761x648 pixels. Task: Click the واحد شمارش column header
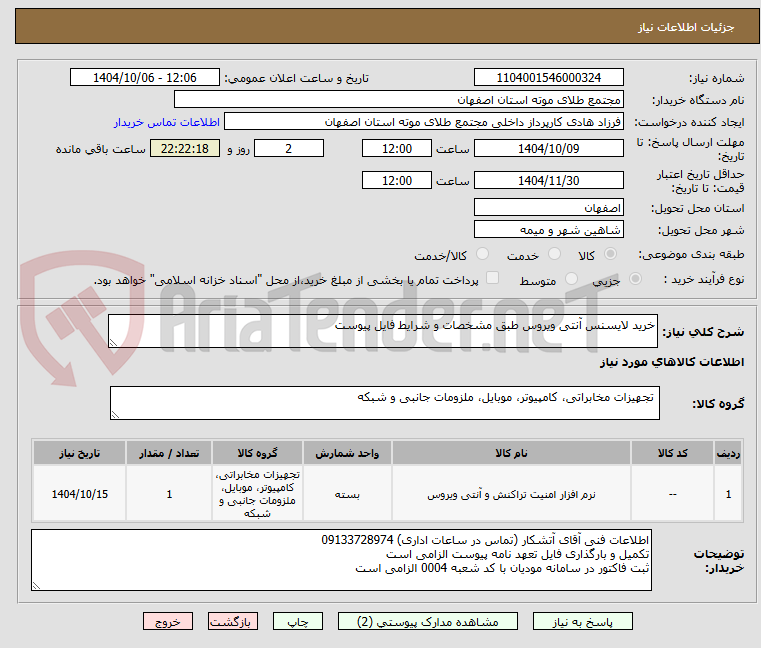coord(347,453)
